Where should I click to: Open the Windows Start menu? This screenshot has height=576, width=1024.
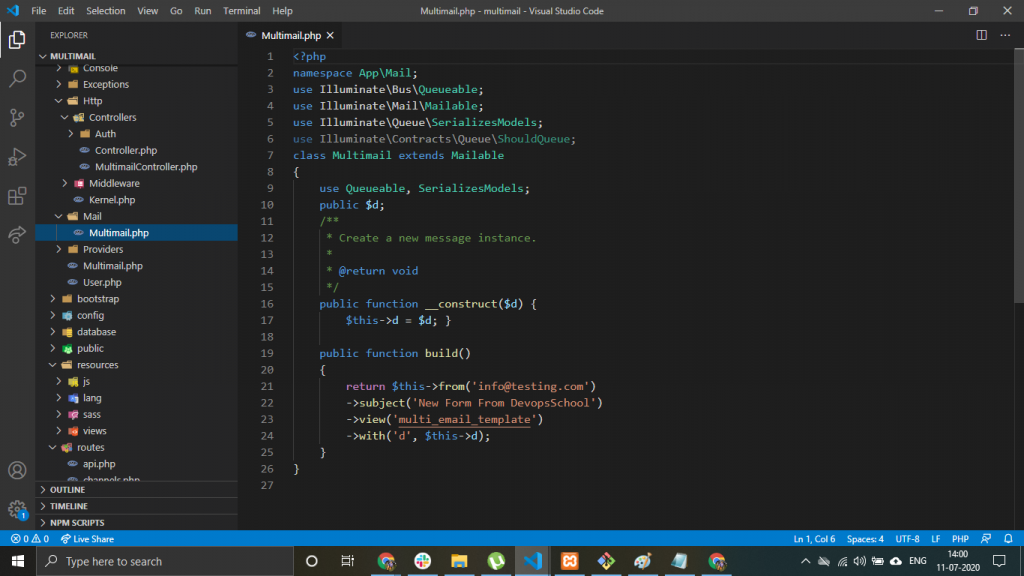pyautogui.click(x=18, y=561)
